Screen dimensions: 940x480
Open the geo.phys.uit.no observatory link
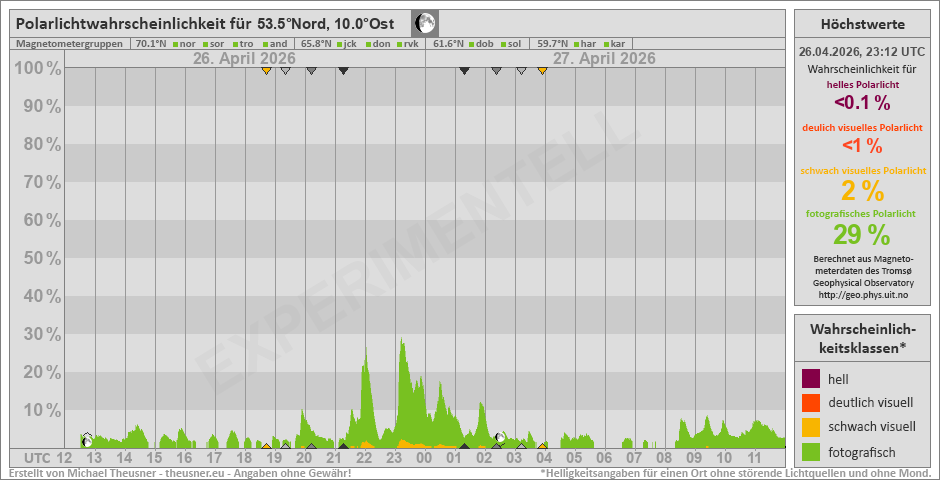pos(862,295)
